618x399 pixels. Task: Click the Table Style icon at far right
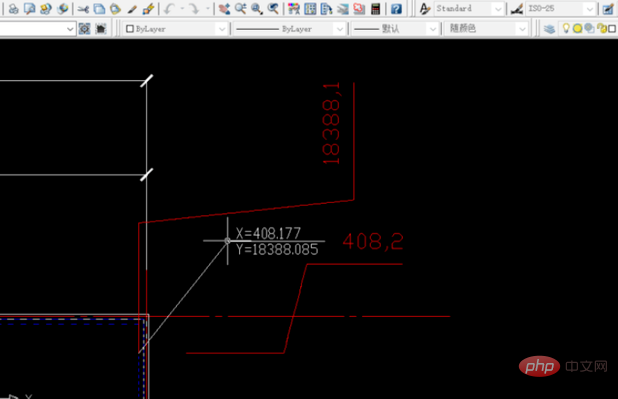tap(608, 9)
